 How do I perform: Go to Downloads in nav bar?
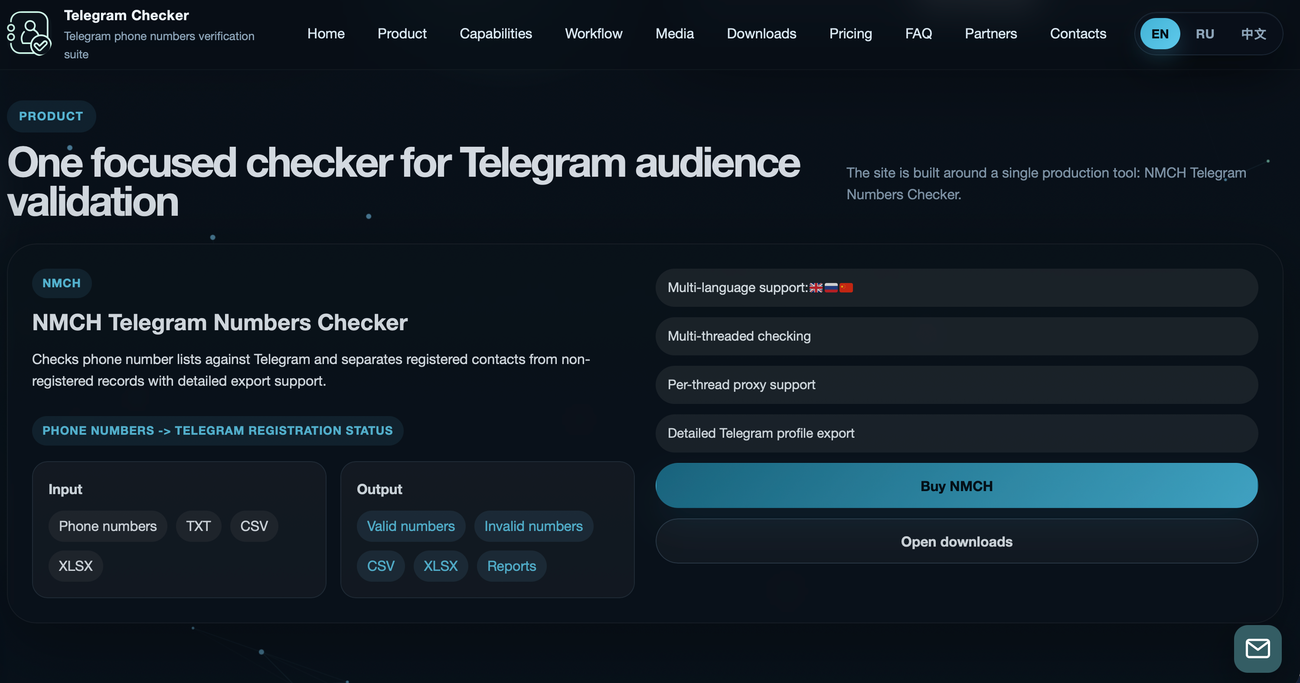click(762, 34)
